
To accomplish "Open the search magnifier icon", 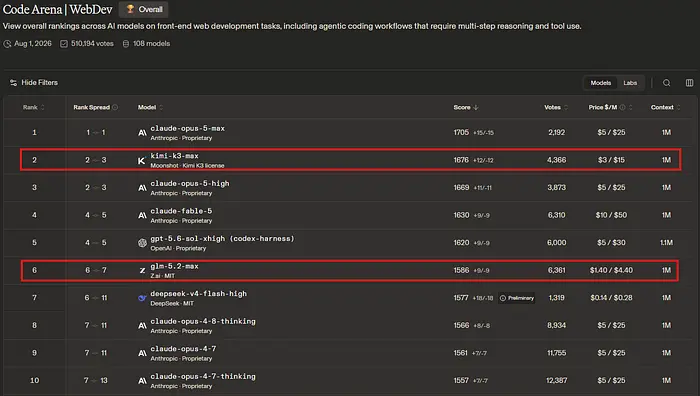I will click(x=667, y=83).
